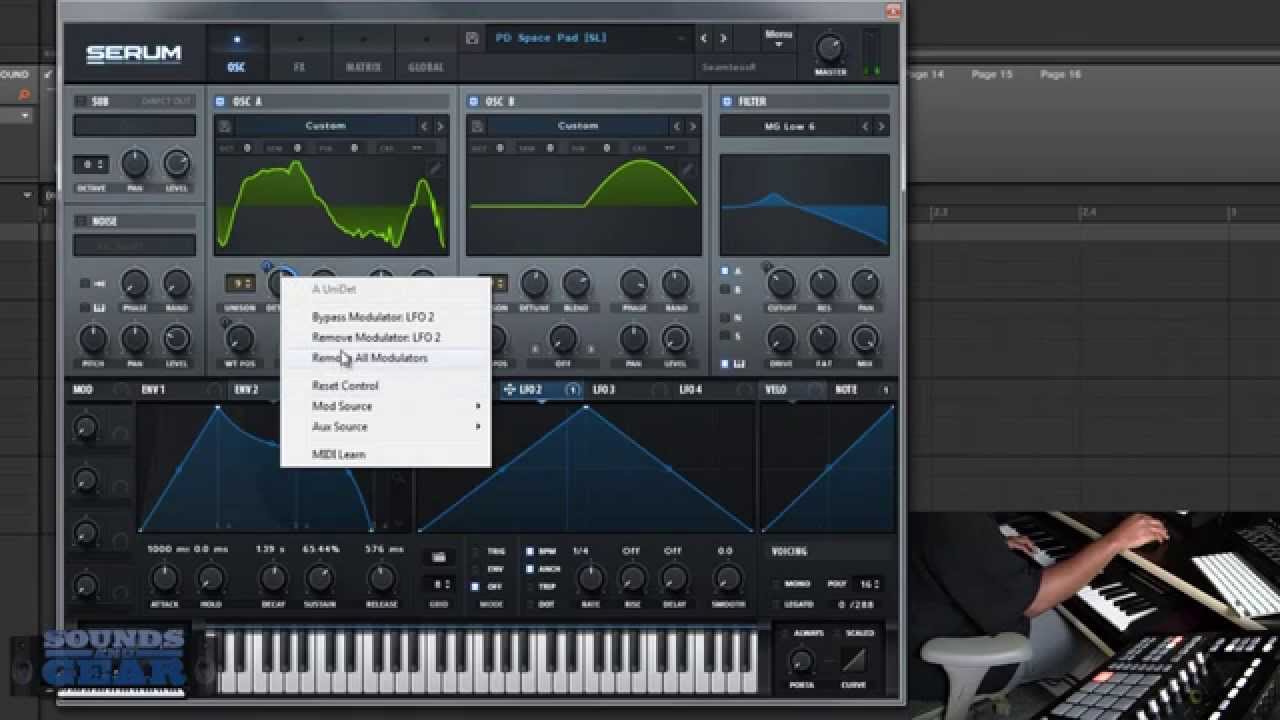Select next OSC A wavetable arrow

tap(439, 126)
